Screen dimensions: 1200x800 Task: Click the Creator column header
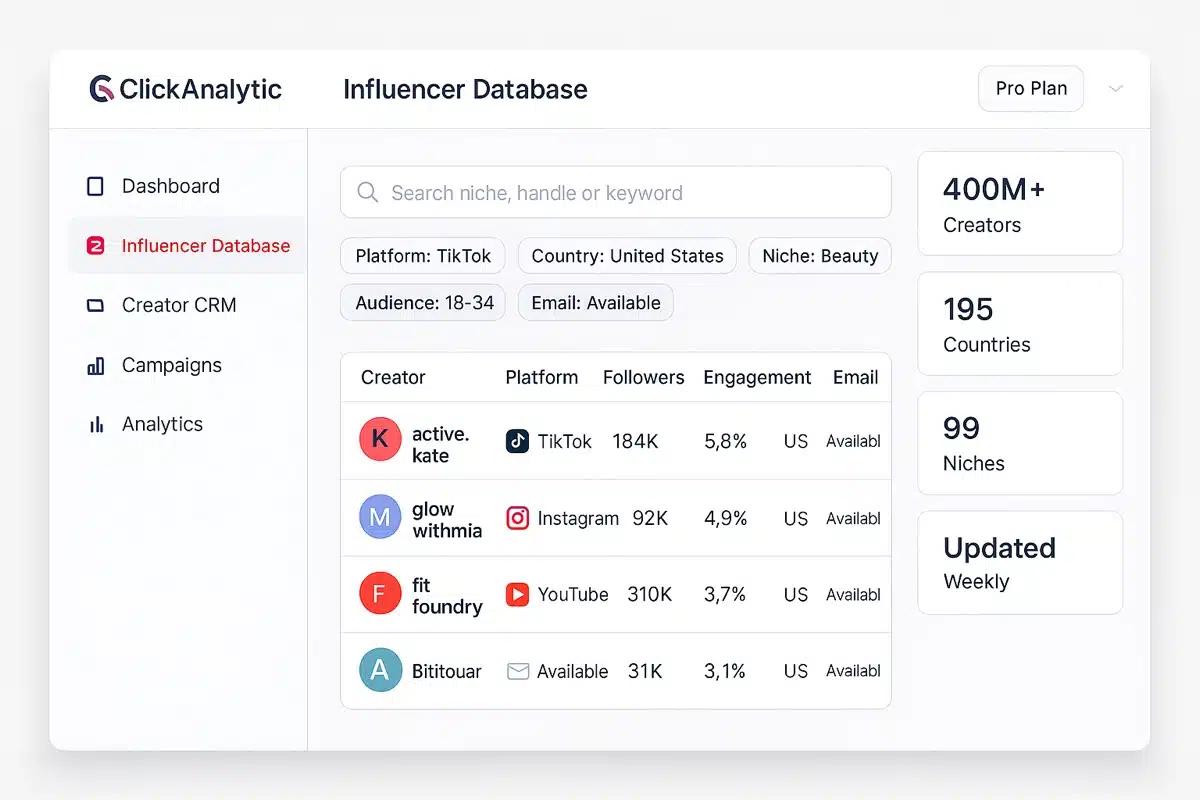click(x=393, y=377)
